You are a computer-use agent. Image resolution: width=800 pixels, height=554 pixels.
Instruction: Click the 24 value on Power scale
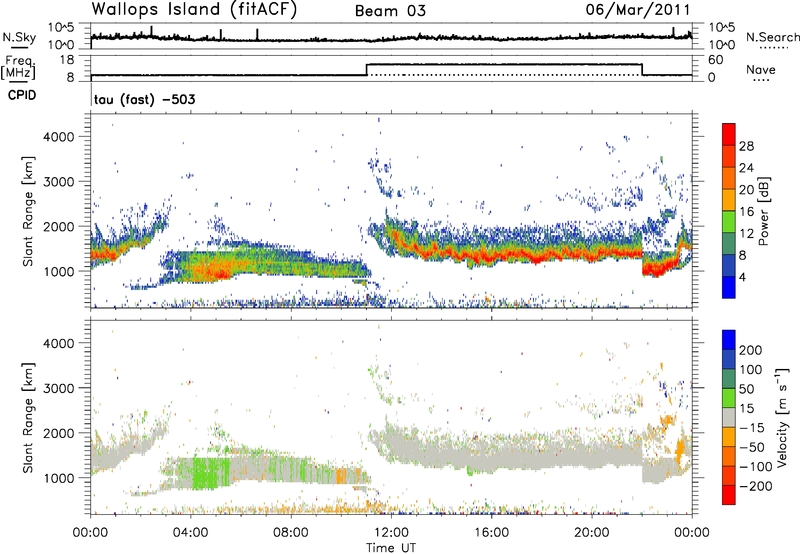click(746, 168)
